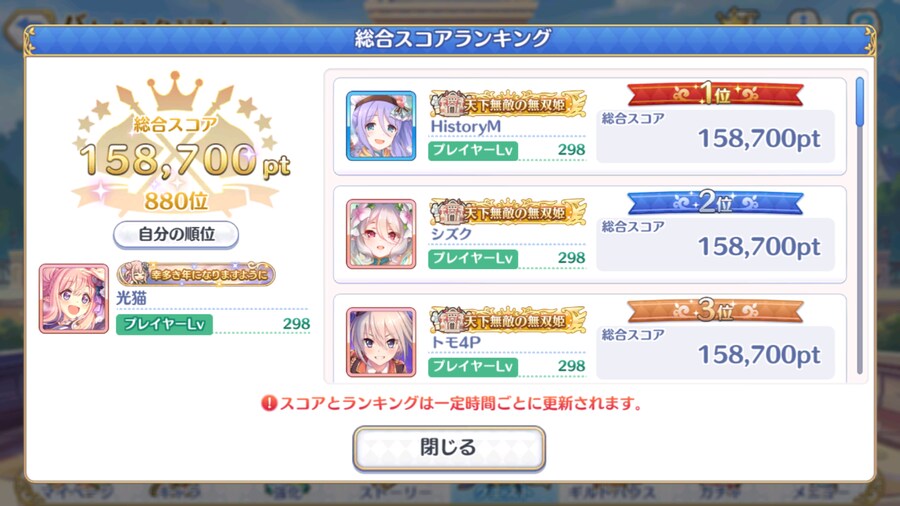Tap the red exclamation warning icon
This screenshot has height=506, width=900.
tap(269, 403)
